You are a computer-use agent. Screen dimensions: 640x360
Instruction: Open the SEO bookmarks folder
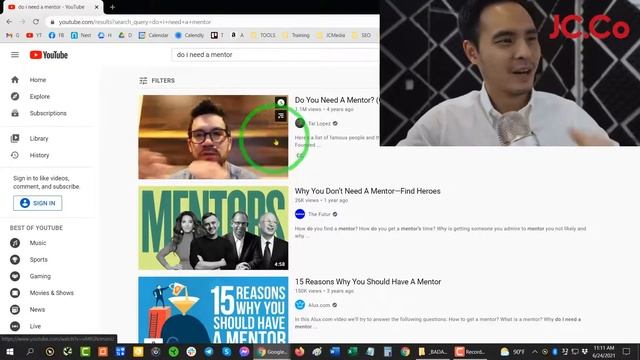pyautogui.click(x=361, y=36)
